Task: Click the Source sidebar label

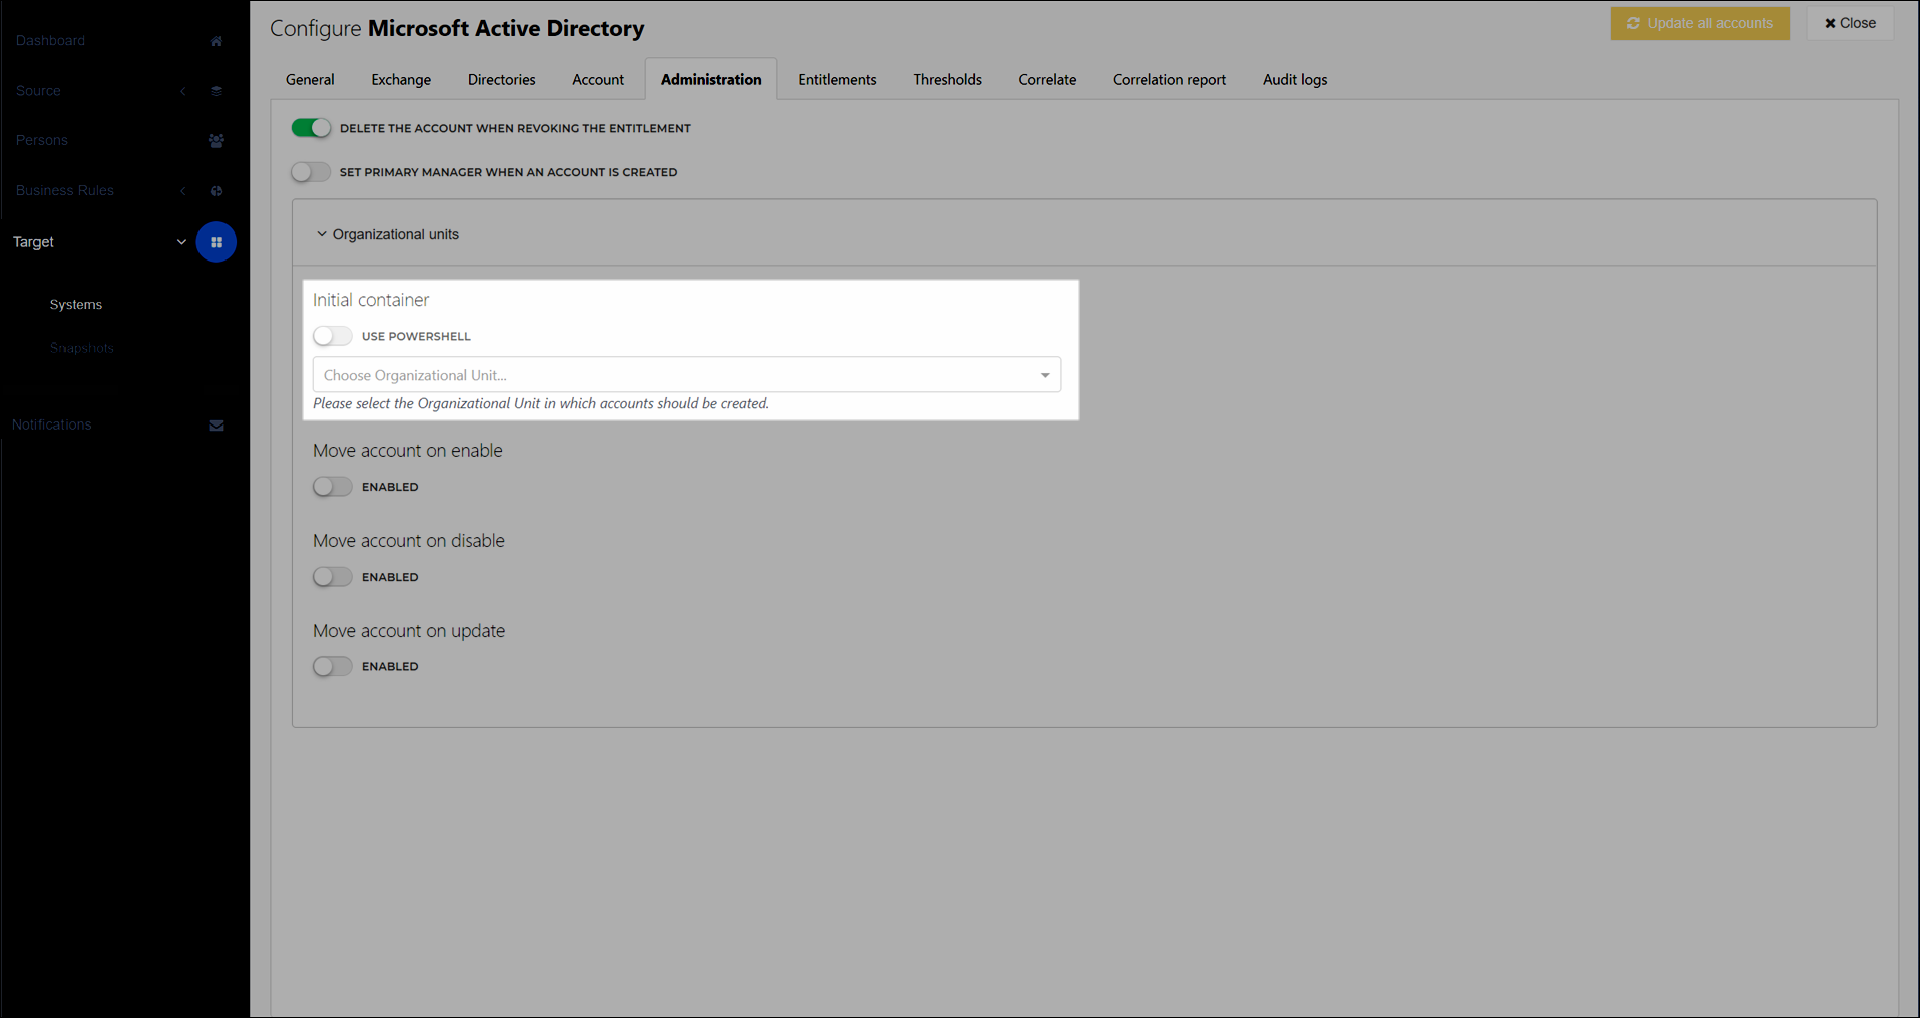Action: tap(38, 91)
